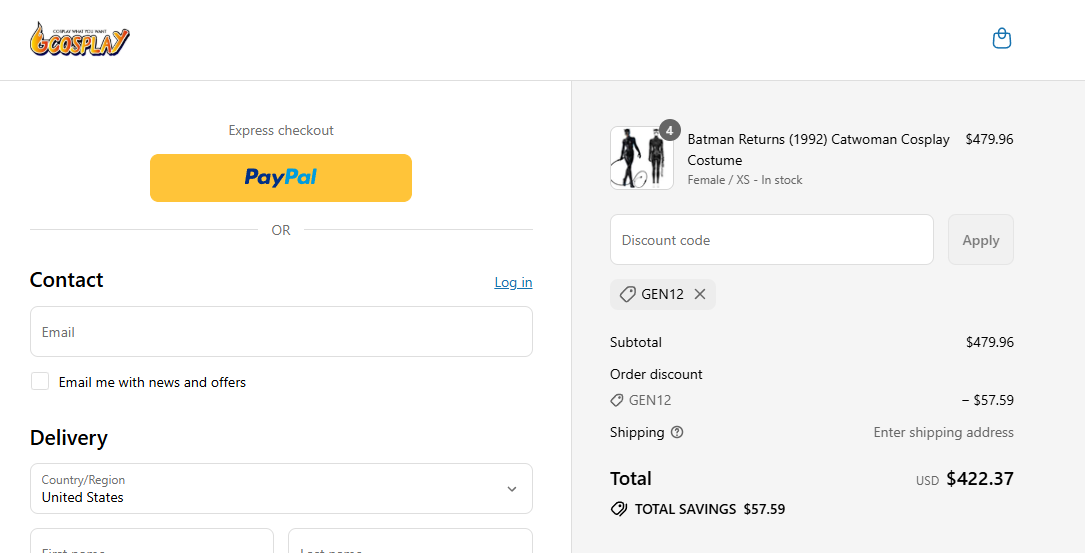Click the Order discount label
The height and width of the screenshot is (553, 1085).
click(x=656, y=374)
